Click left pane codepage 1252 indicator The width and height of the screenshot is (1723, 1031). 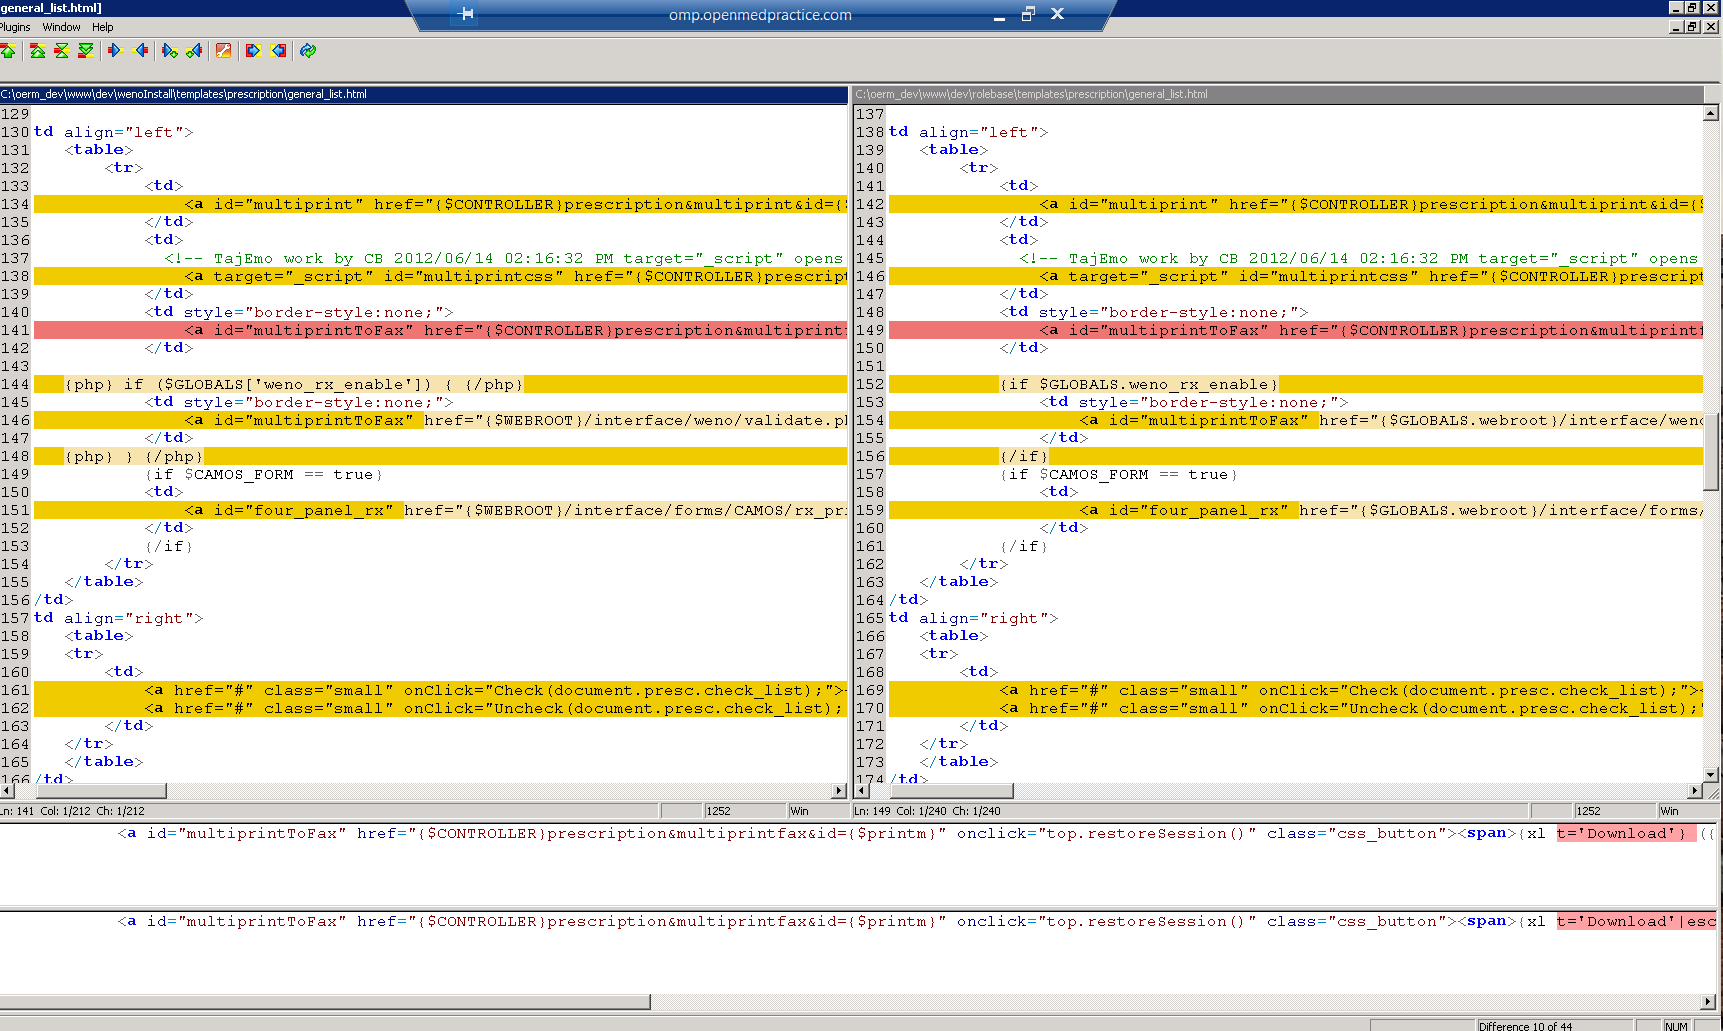click(744, 811)
